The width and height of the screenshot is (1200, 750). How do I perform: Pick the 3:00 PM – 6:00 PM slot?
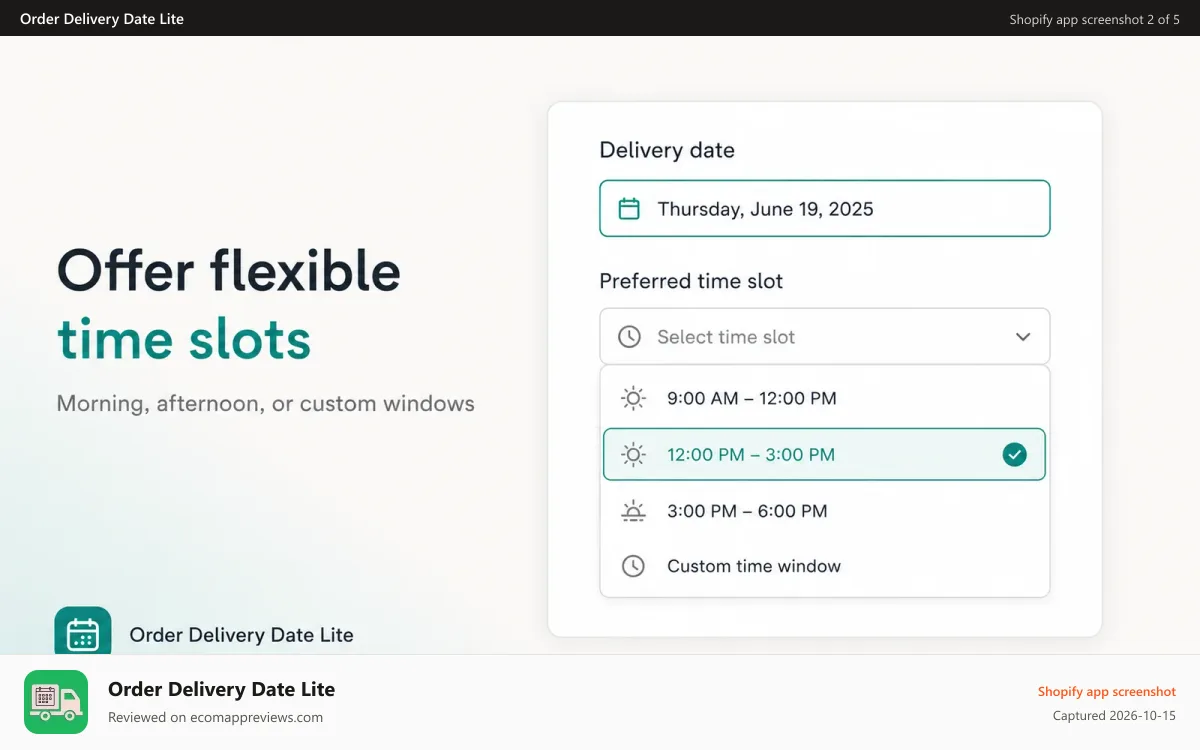825,511
